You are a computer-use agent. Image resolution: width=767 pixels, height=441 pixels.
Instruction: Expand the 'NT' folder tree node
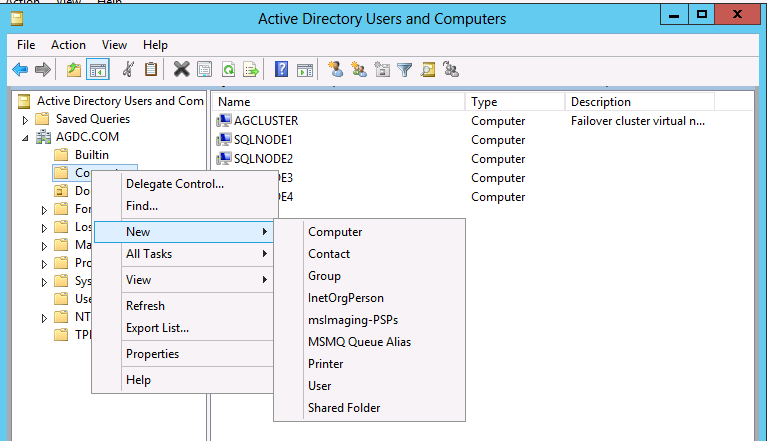(44, 318)
